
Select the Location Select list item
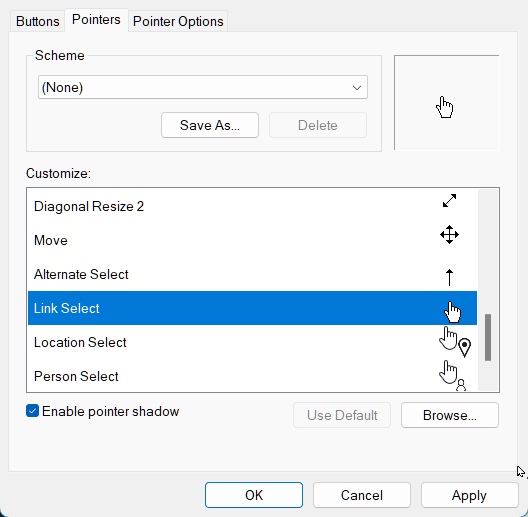click(x=252, y=342)
